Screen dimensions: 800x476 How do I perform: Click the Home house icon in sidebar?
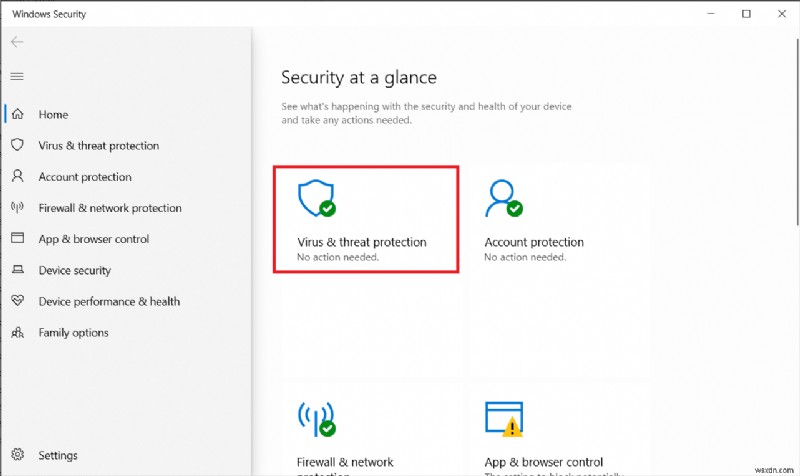(x=17, y=115)
